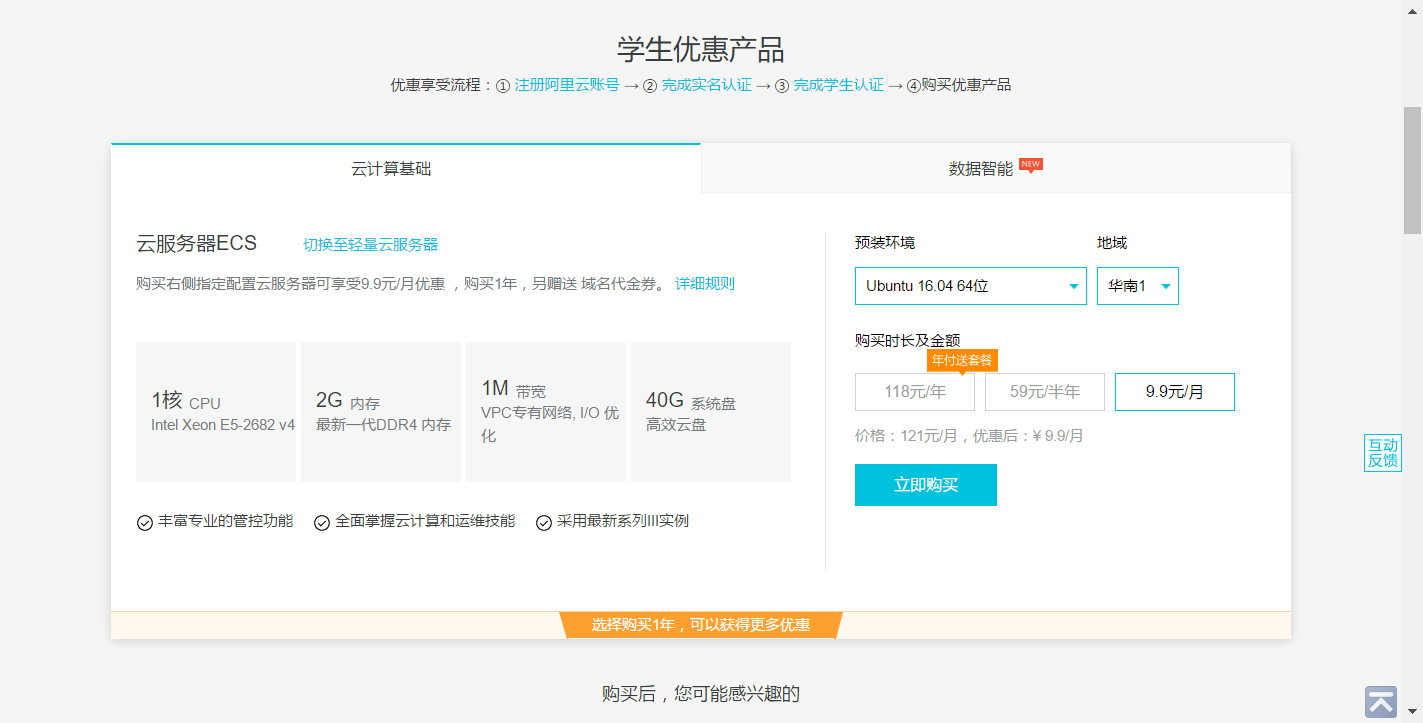
Task: Switch to the 云计算基础 tab
Action: (x=406, y=168)
